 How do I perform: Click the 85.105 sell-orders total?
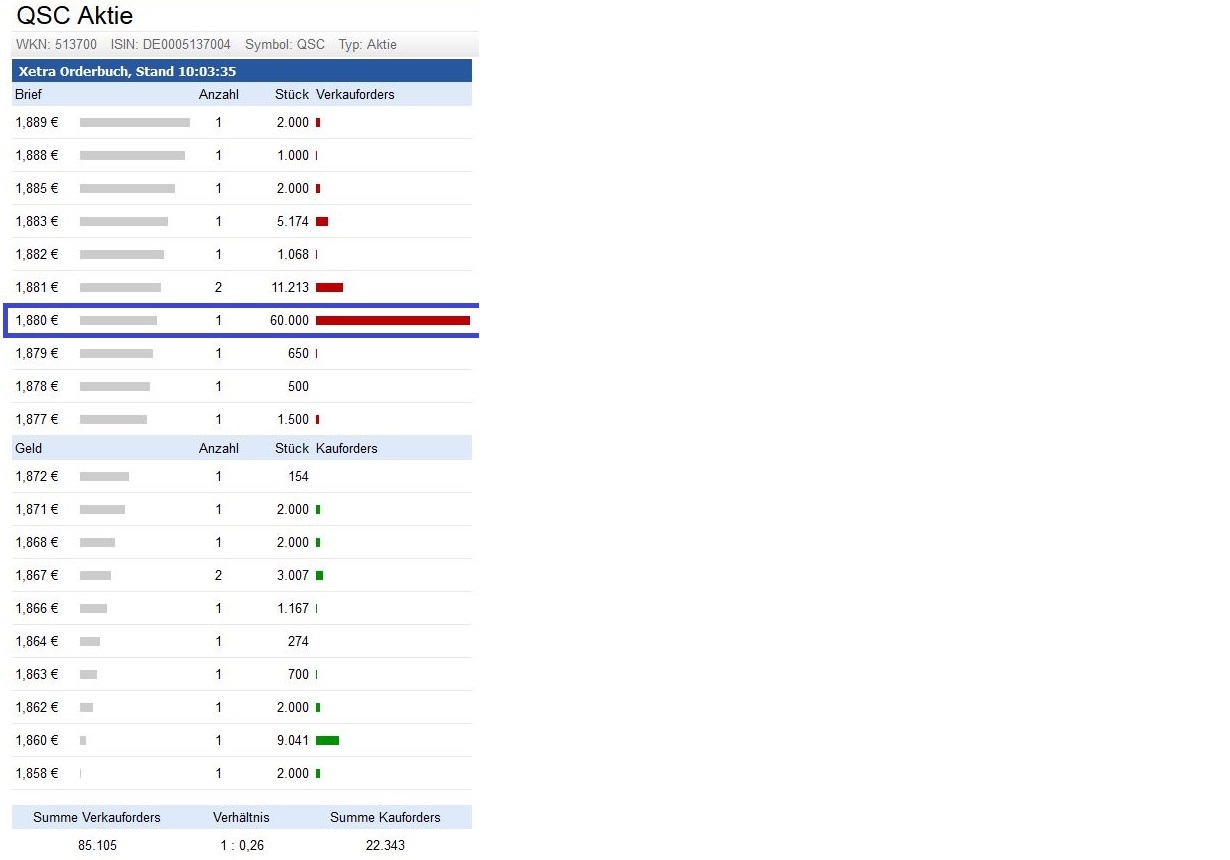pos(97,846)
